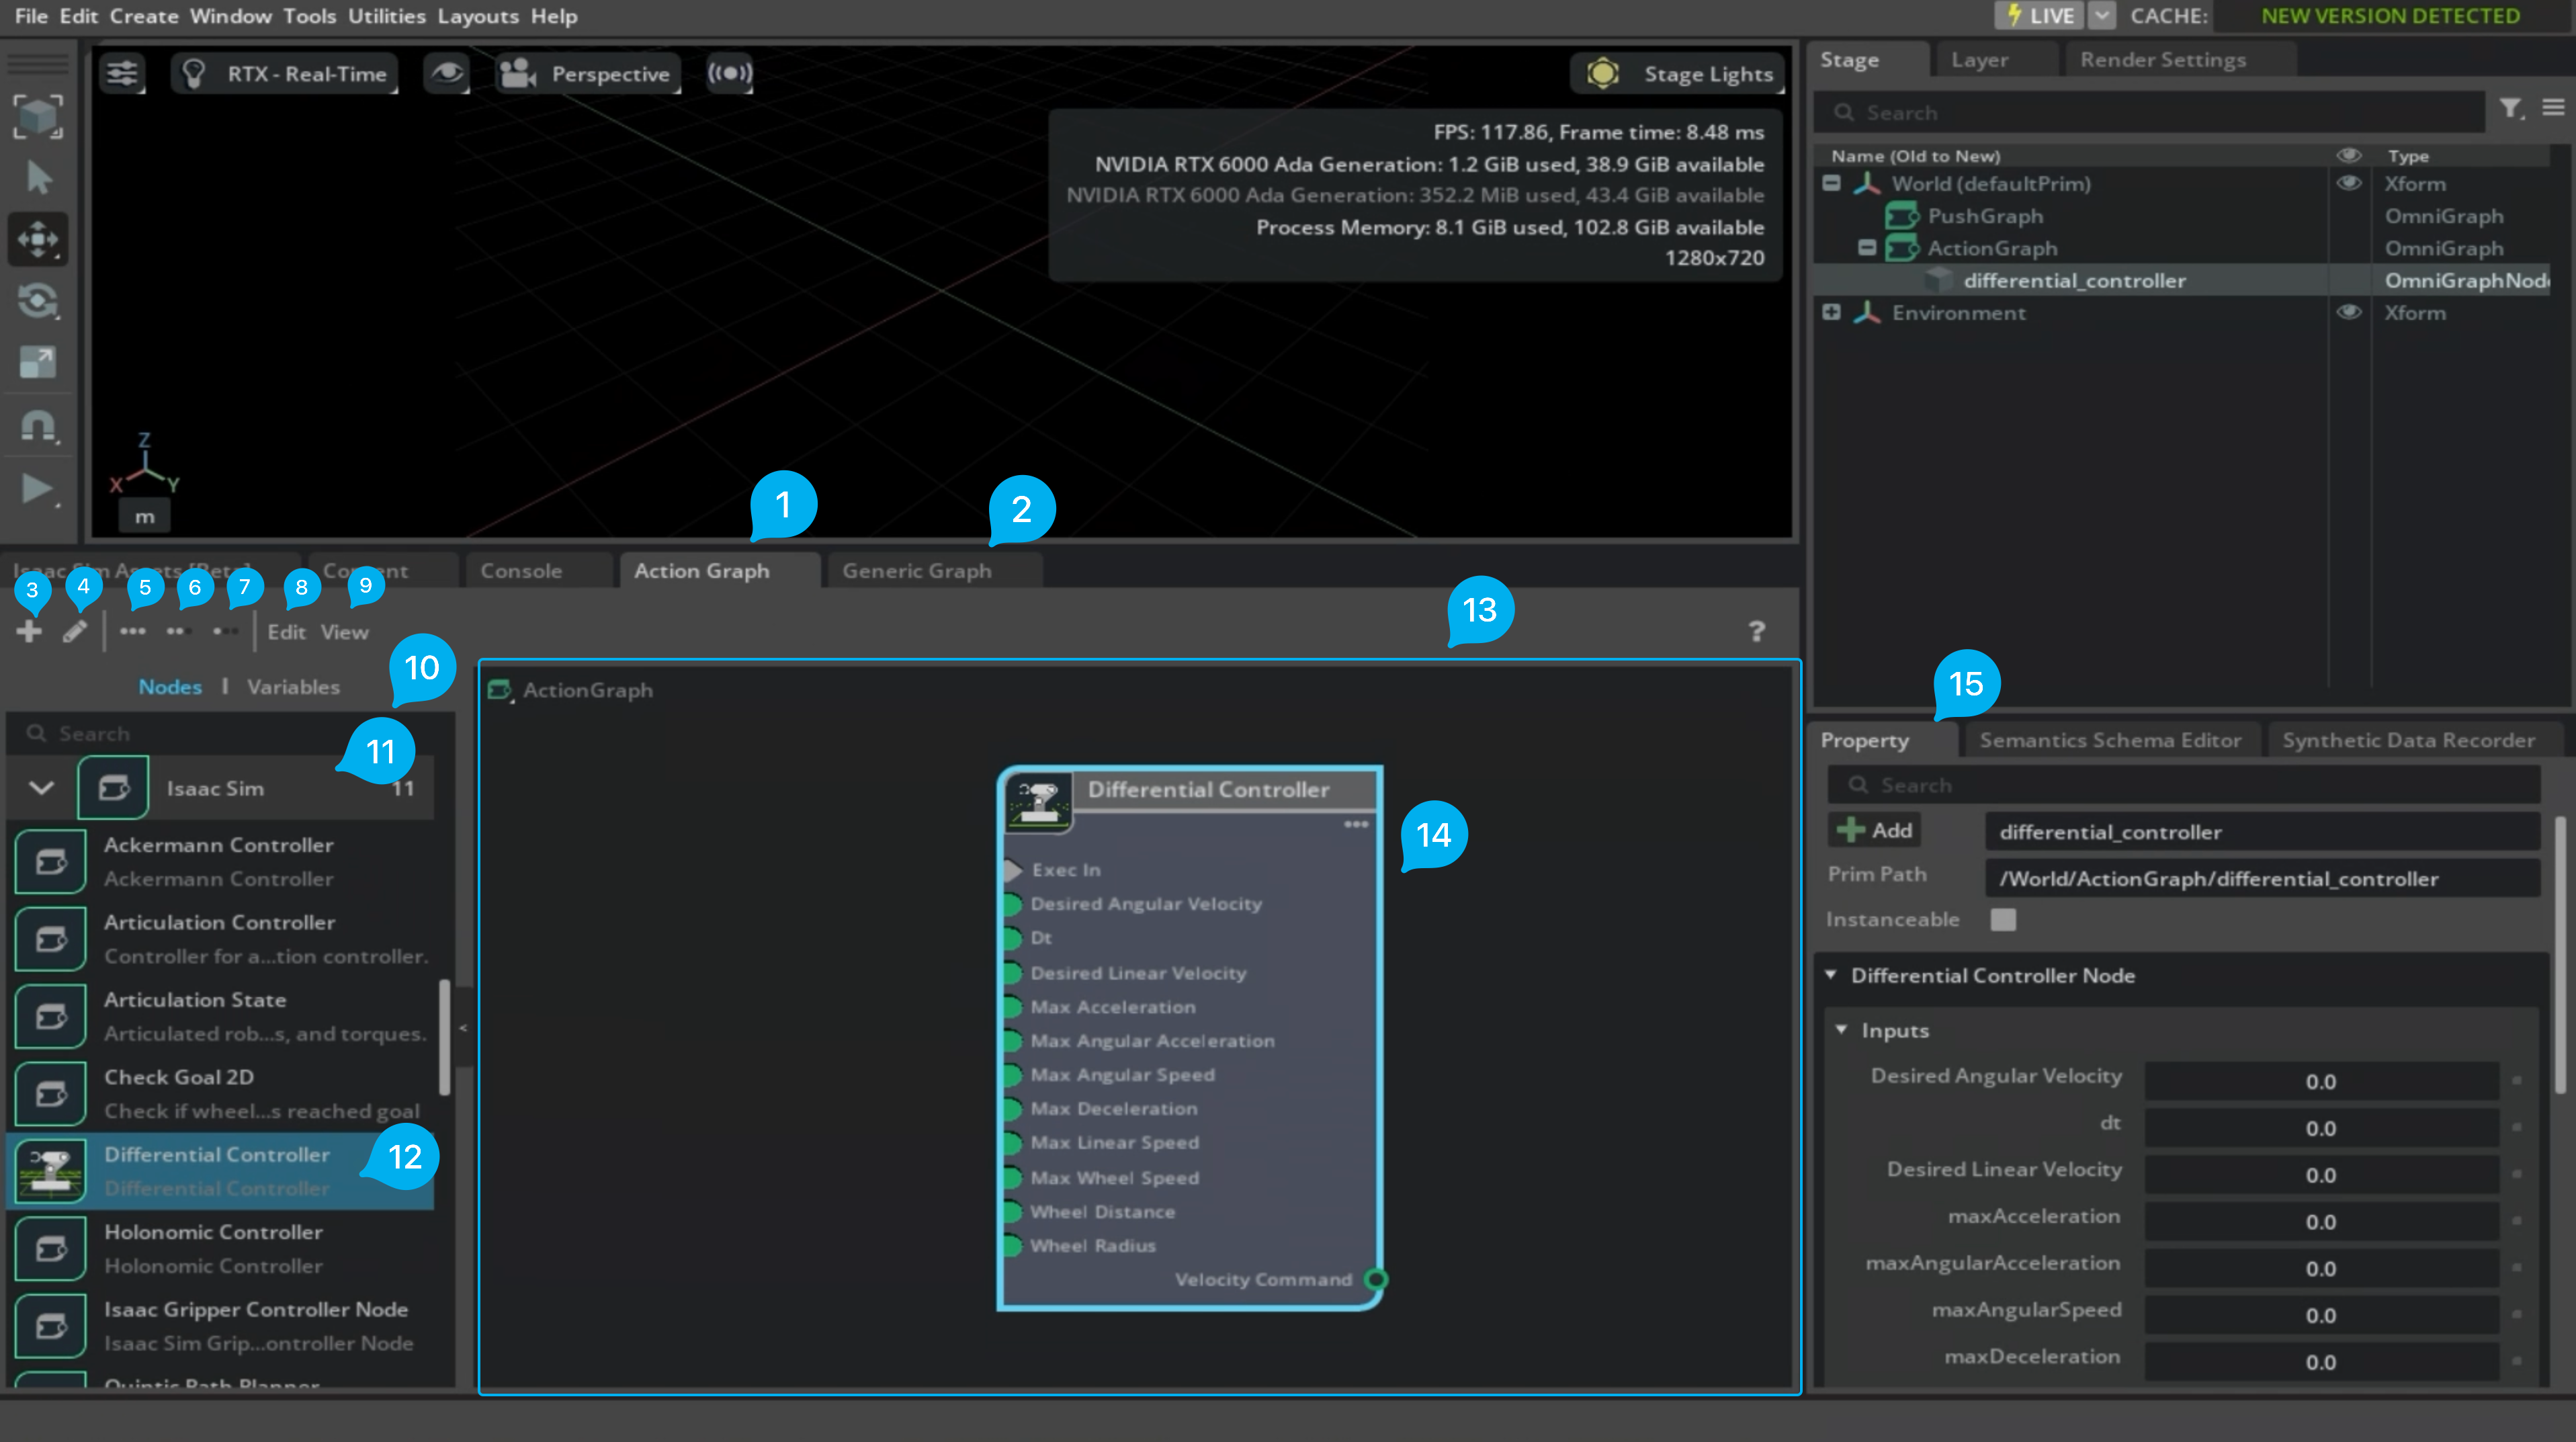
Task: Click the viewport units button labeled m
Action: 145,517
